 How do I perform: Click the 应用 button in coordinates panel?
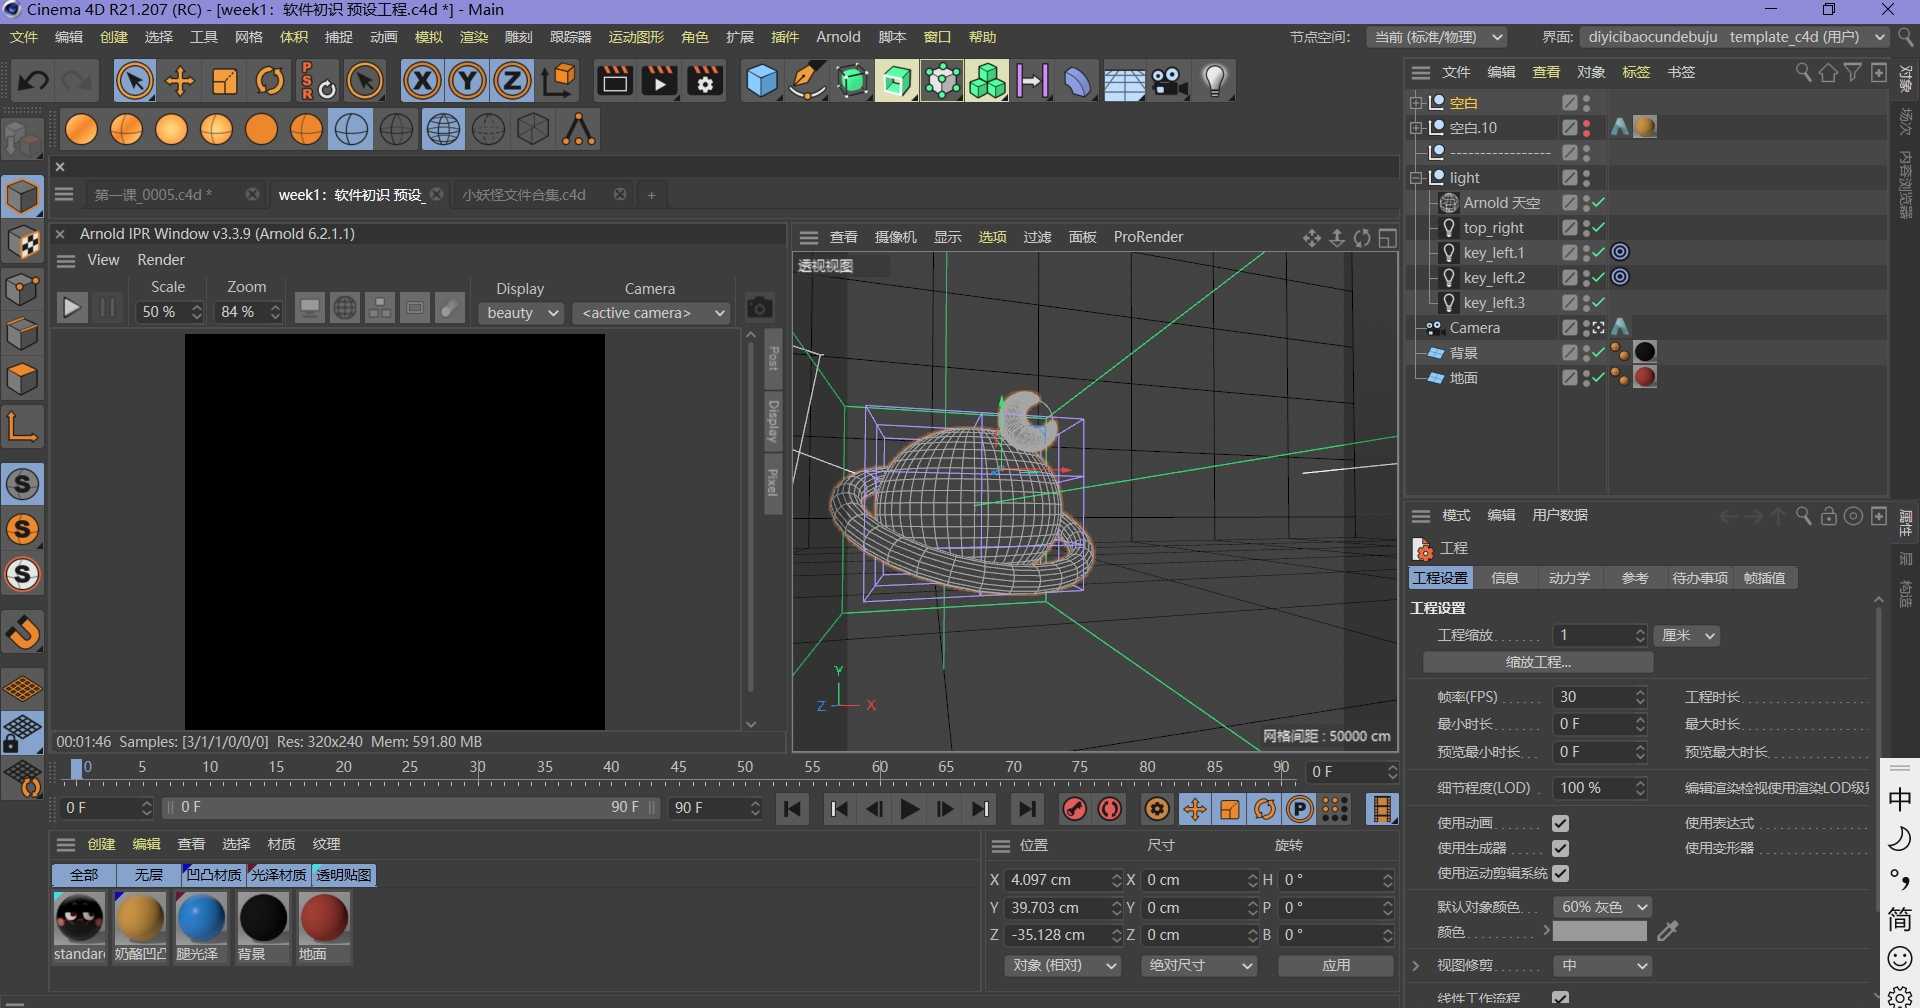(x=1335, y=965)
